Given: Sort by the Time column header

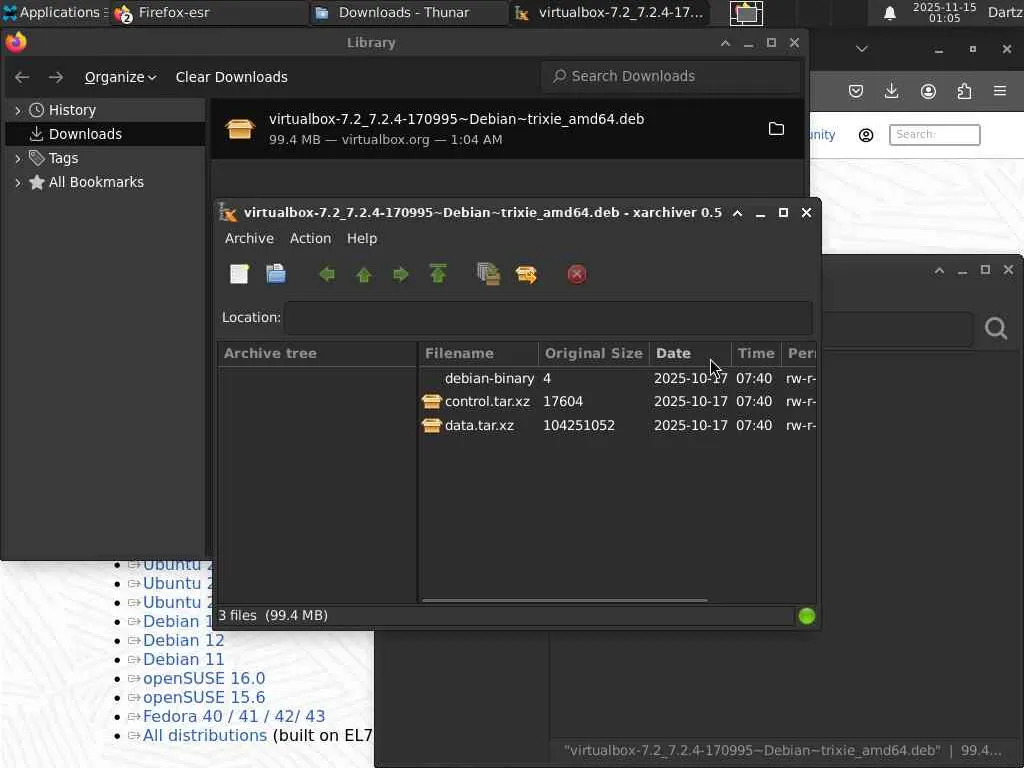Looking at the screenshot, I should [756, 353].
